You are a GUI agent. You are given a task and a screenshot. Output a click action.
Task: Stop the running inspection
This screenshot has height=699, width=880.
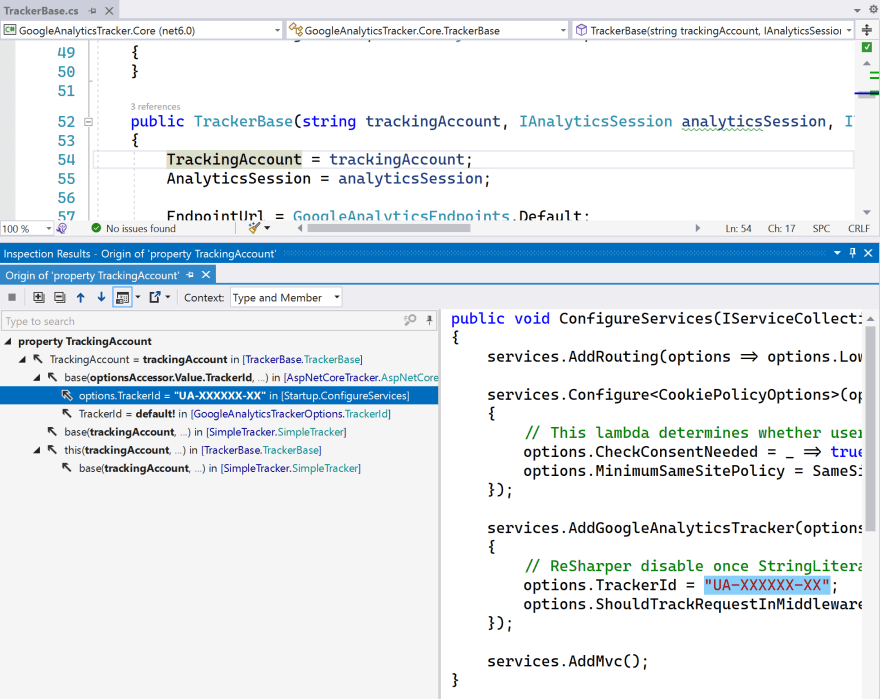click(x=12, y=298)
